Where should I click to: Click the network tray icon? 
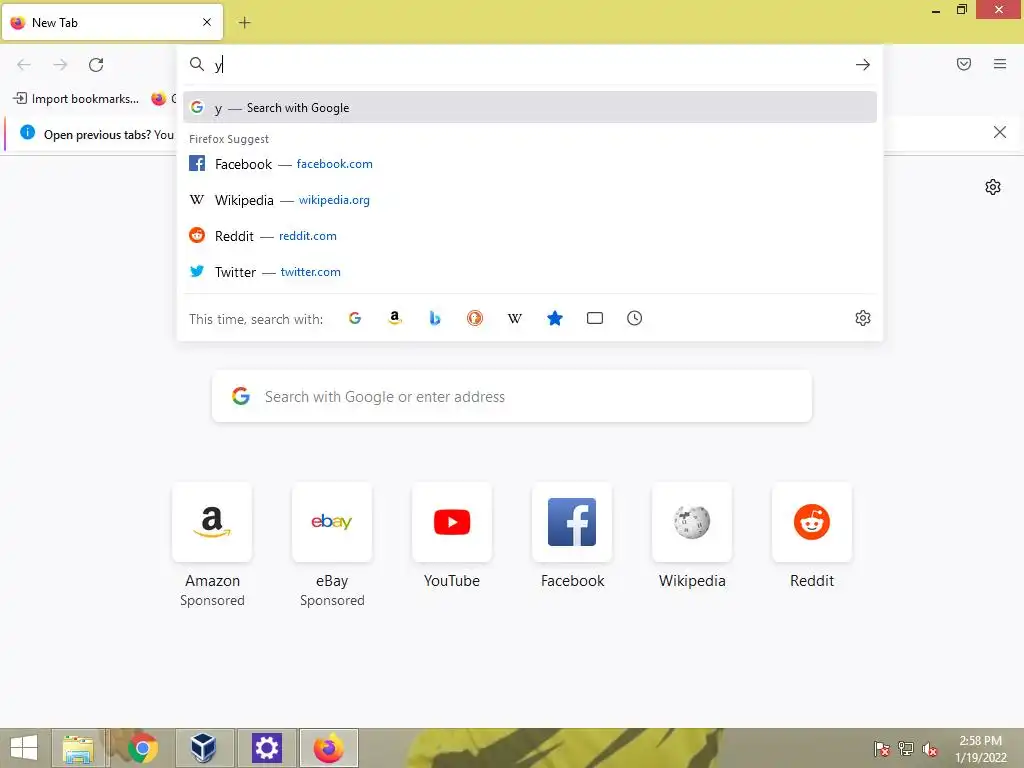coord(906,749)
